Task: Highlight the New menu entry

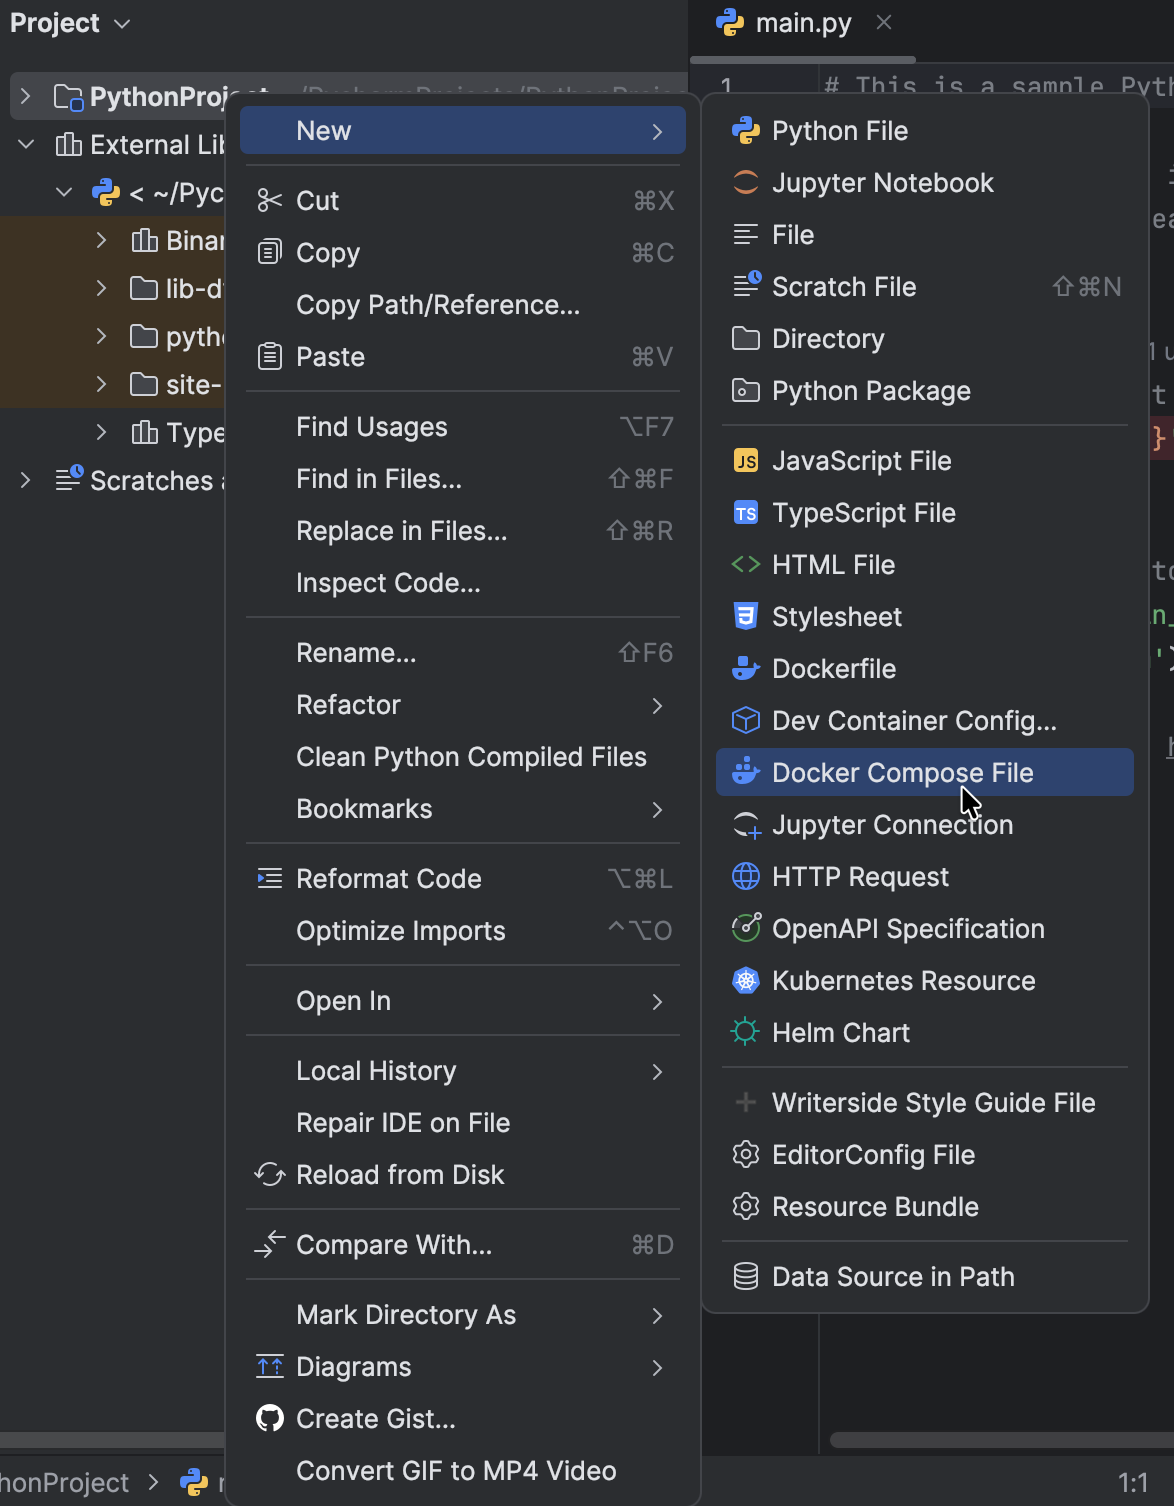Action: (463, 131)
